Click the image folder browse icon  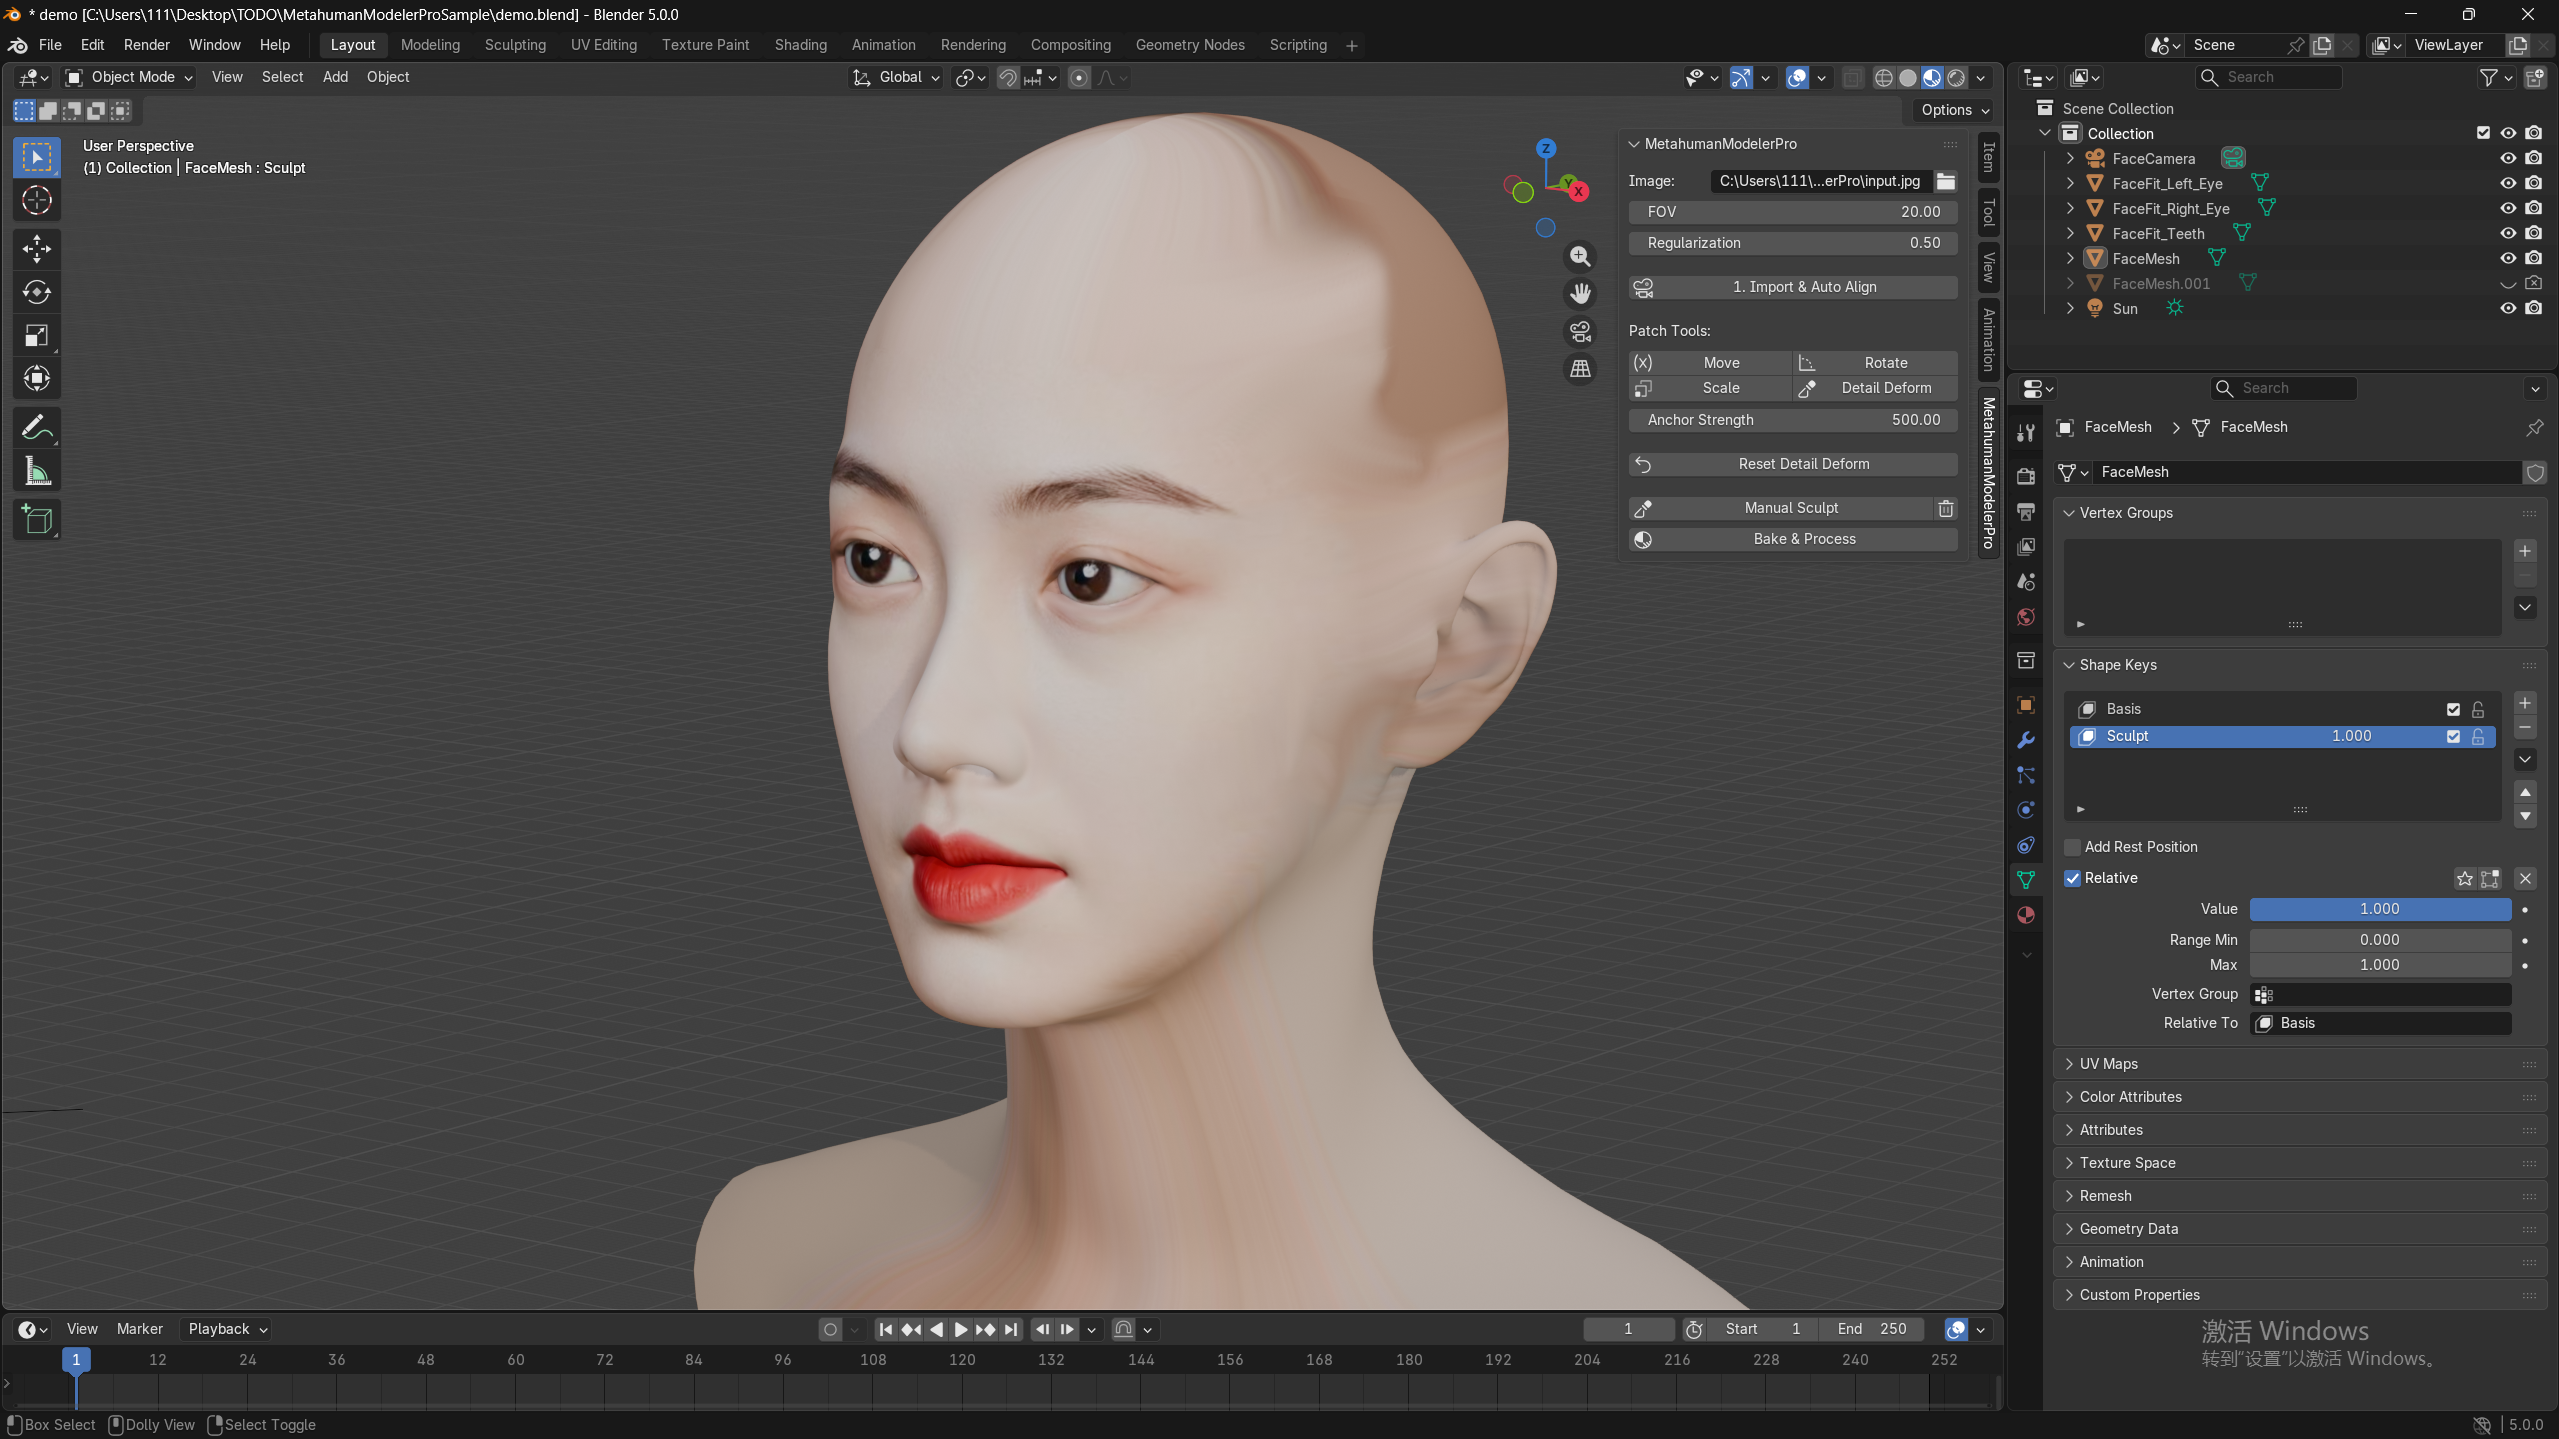(x=1946, y=181)
